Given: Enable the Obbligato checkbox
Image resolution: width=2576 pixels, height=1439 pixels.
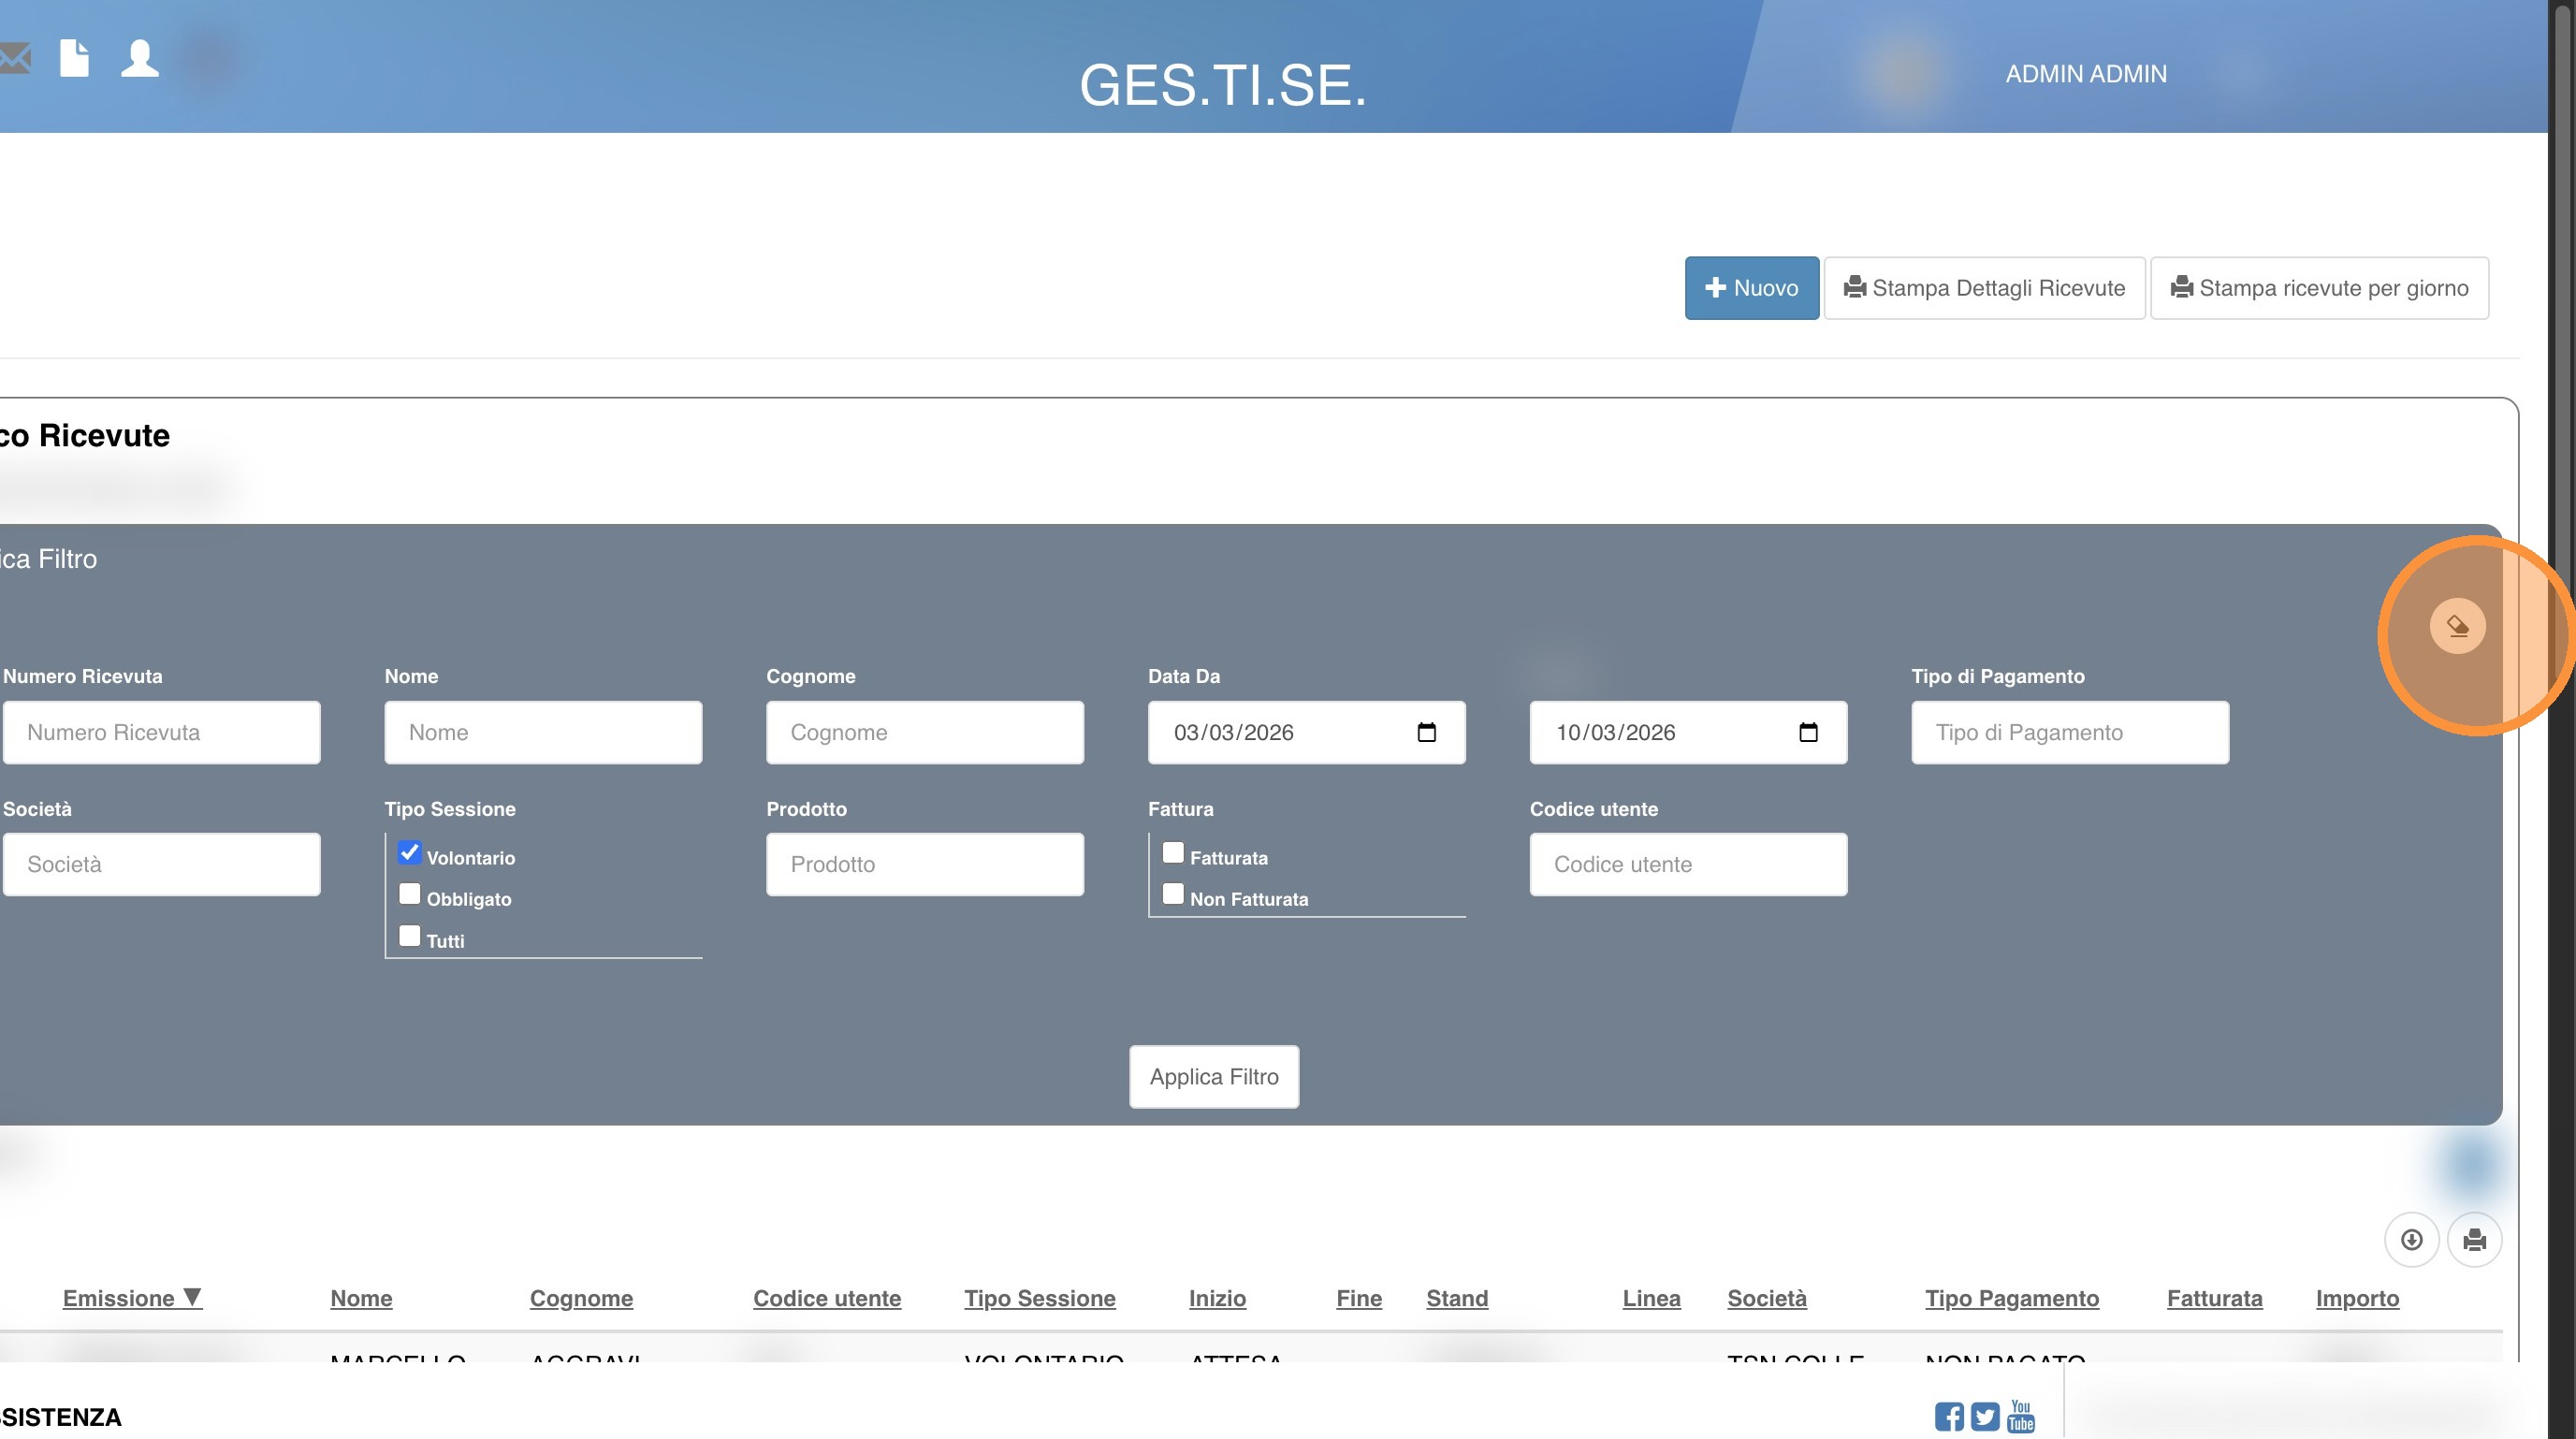Looking at the screenshot, I should (409, 894).
